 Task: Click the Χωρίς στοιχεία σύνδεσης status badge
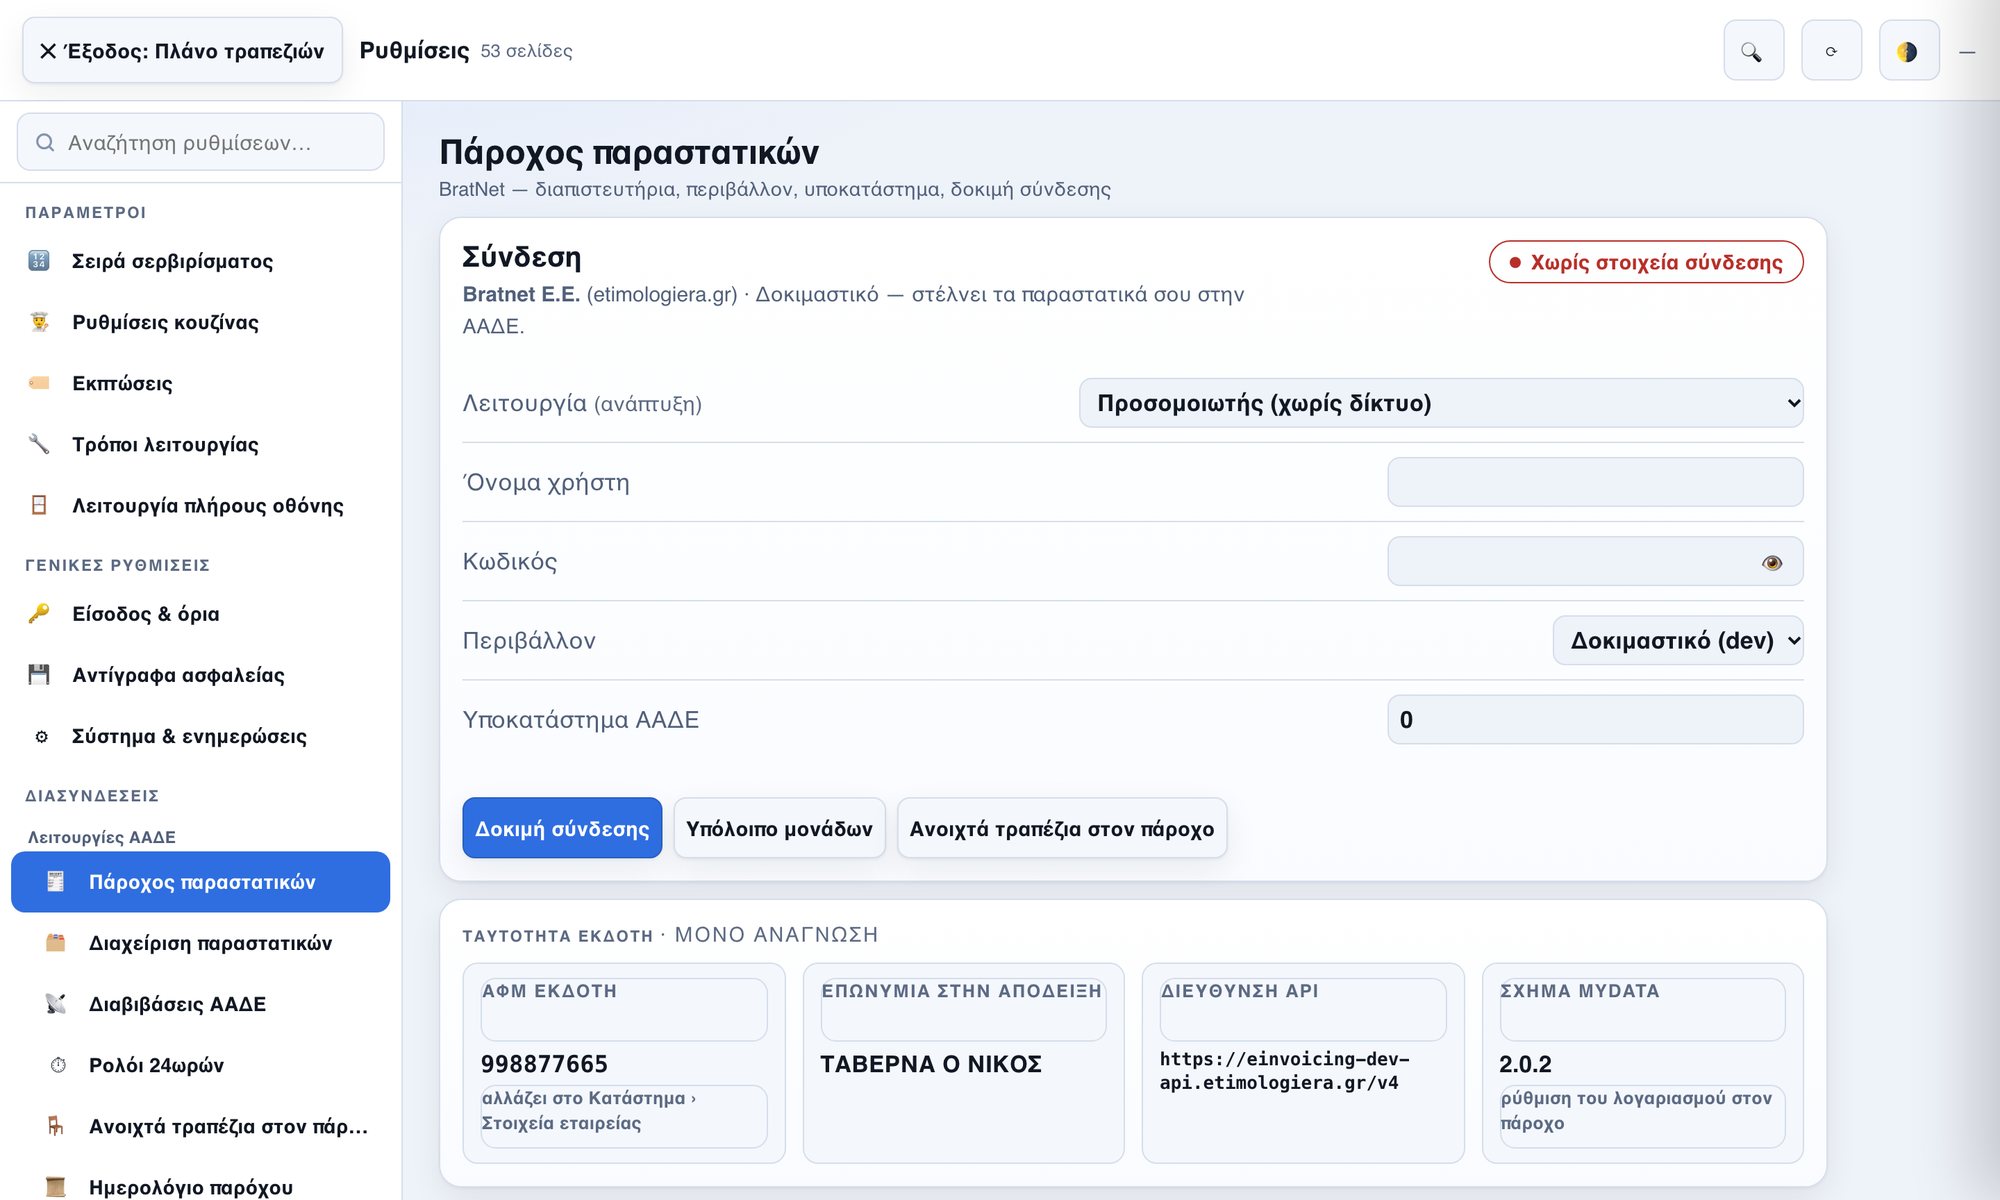(x=1646, y=262)
